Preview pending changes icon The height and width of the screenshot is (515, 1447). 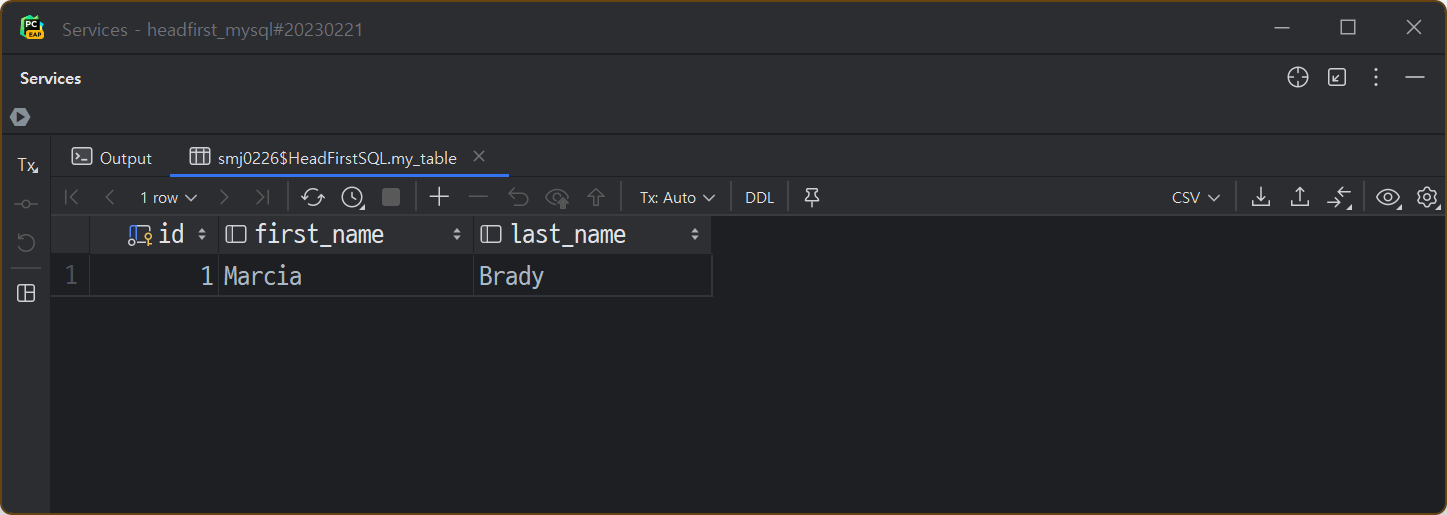(557, 197)
